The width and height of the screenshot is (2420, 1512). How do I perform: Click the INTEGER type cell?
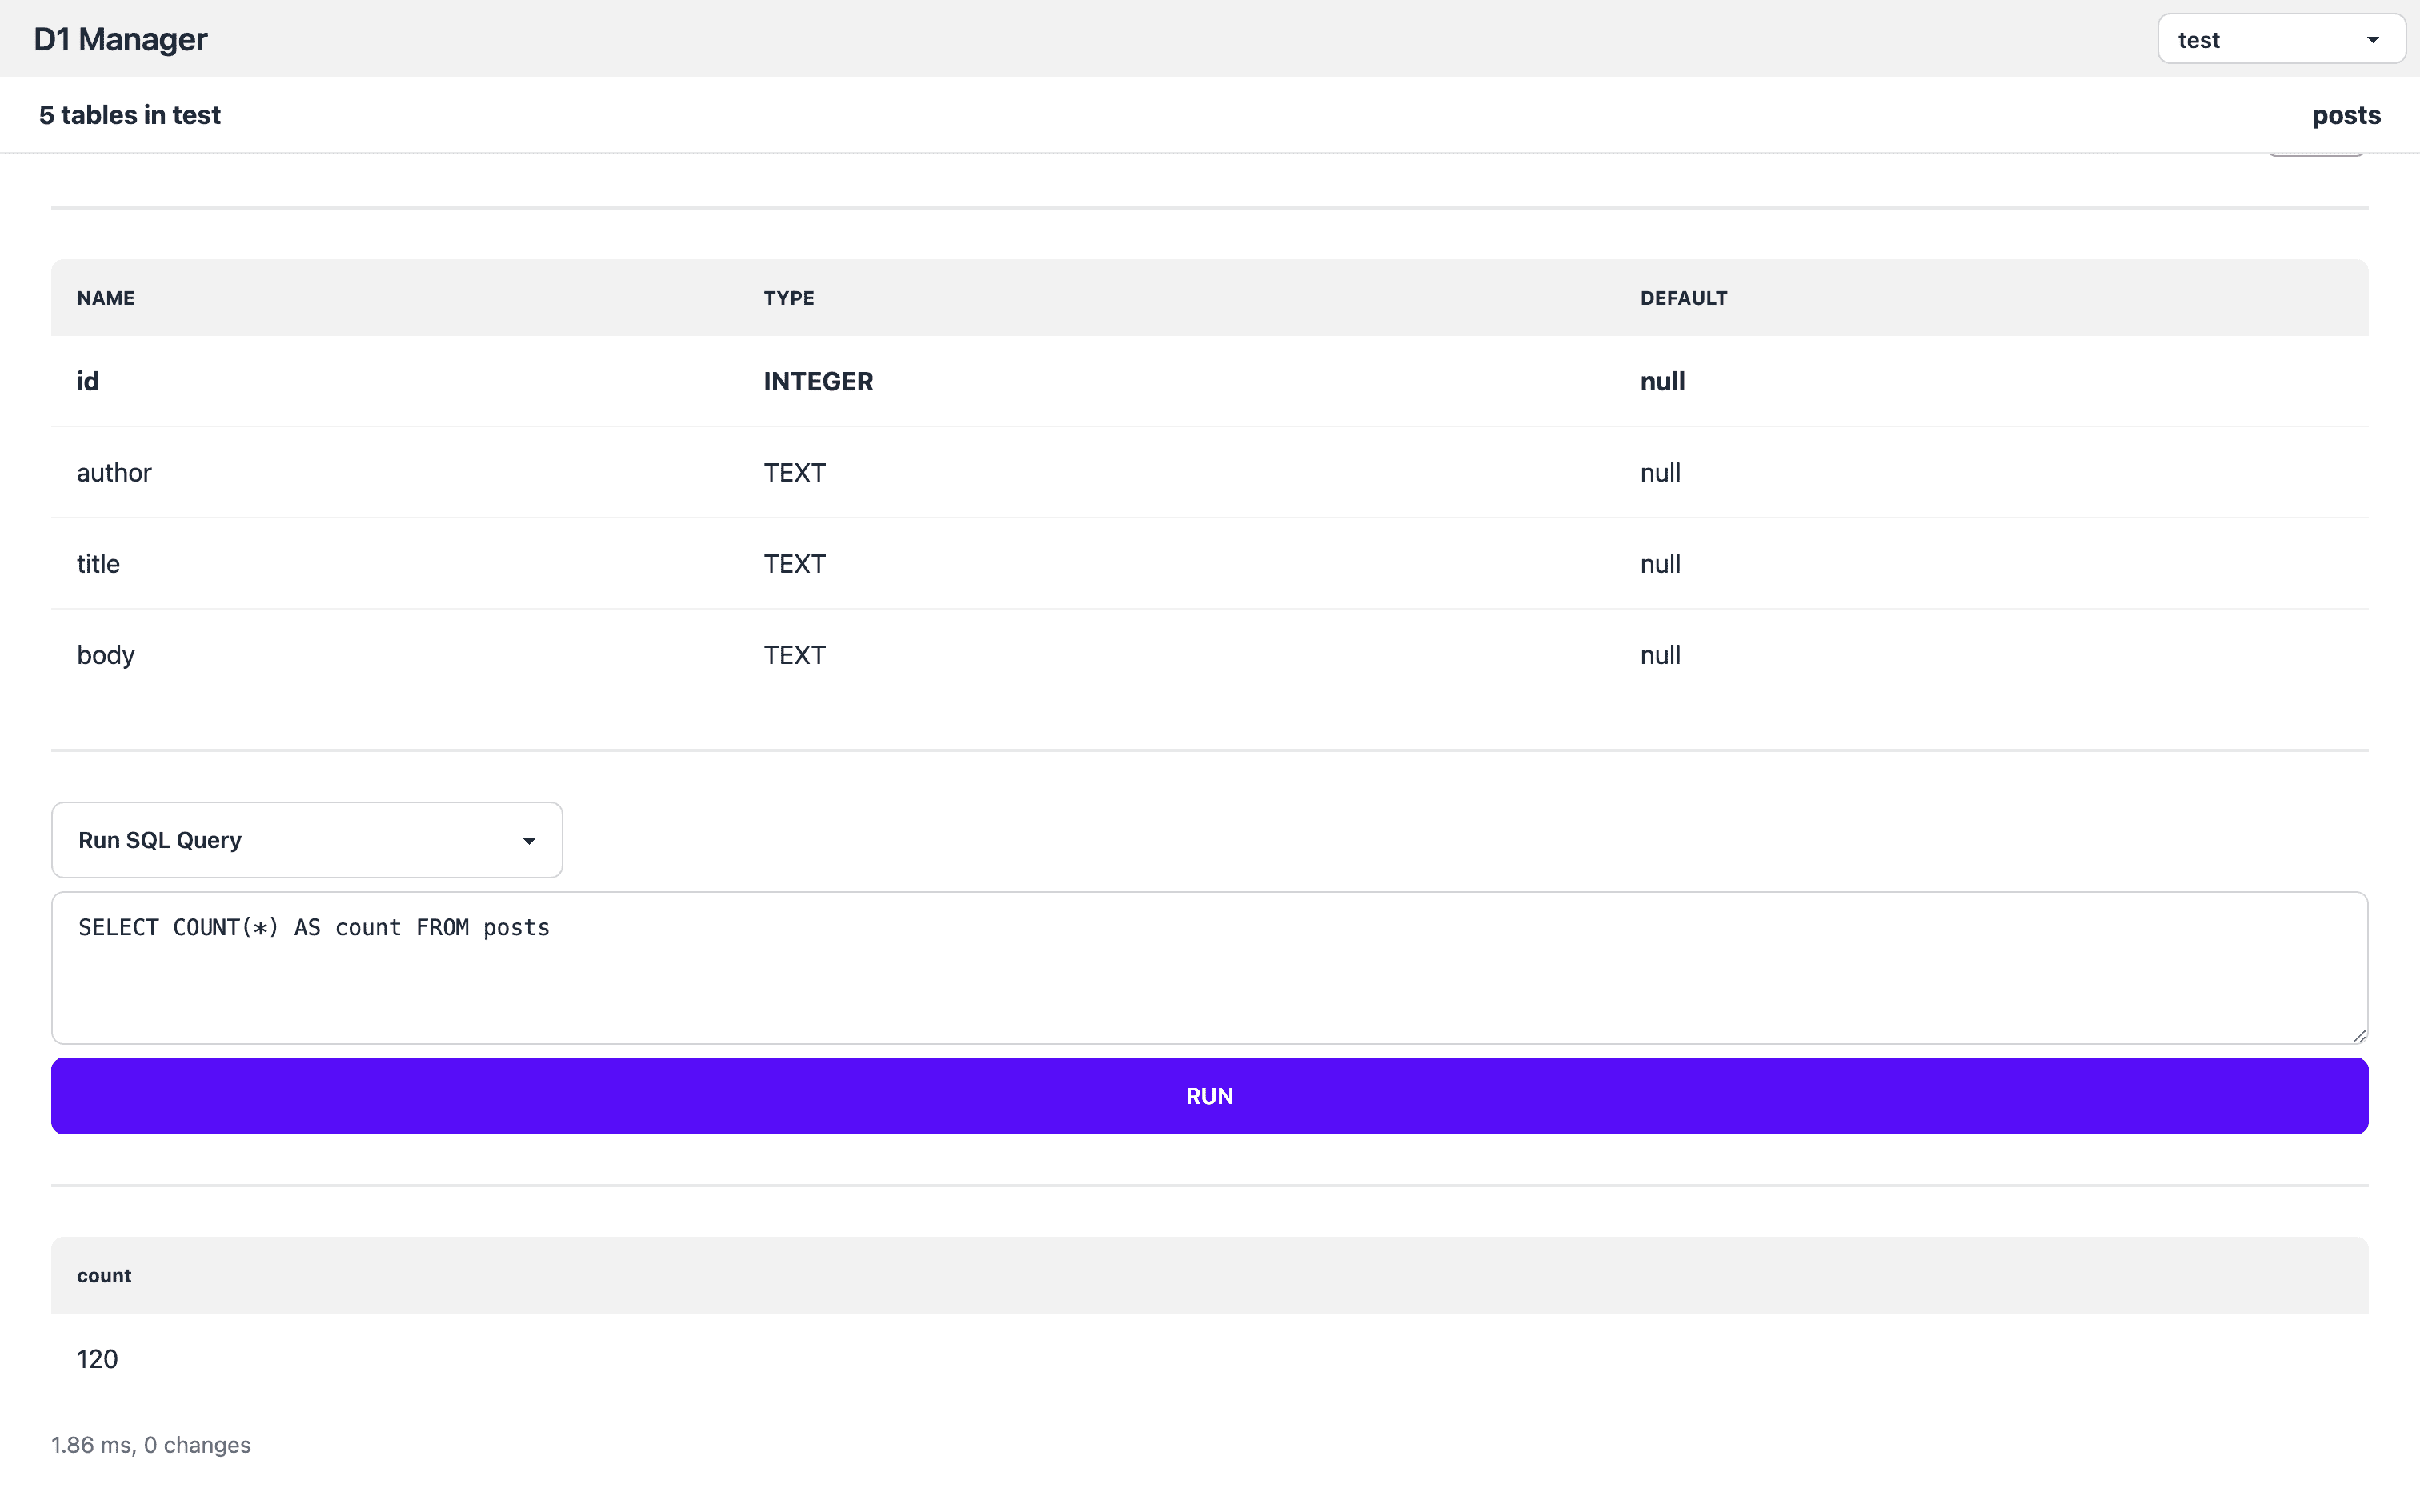pyautogui.click(x=818, y=381)
